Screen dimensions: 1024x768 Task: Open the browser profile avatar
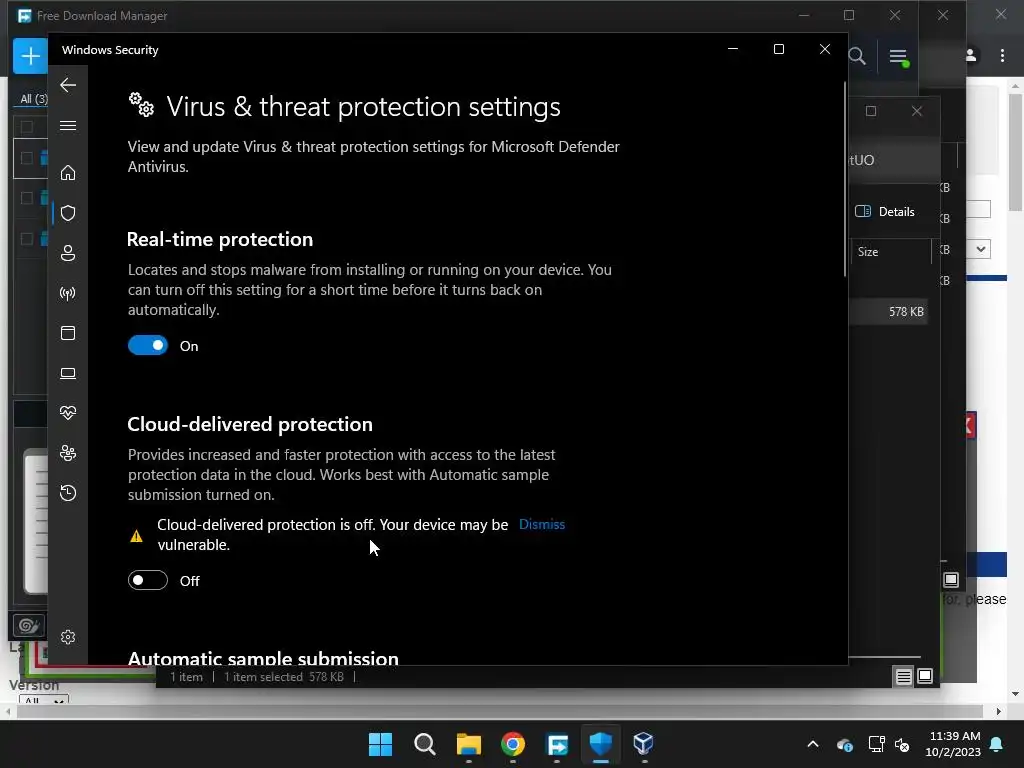[971, 56]
